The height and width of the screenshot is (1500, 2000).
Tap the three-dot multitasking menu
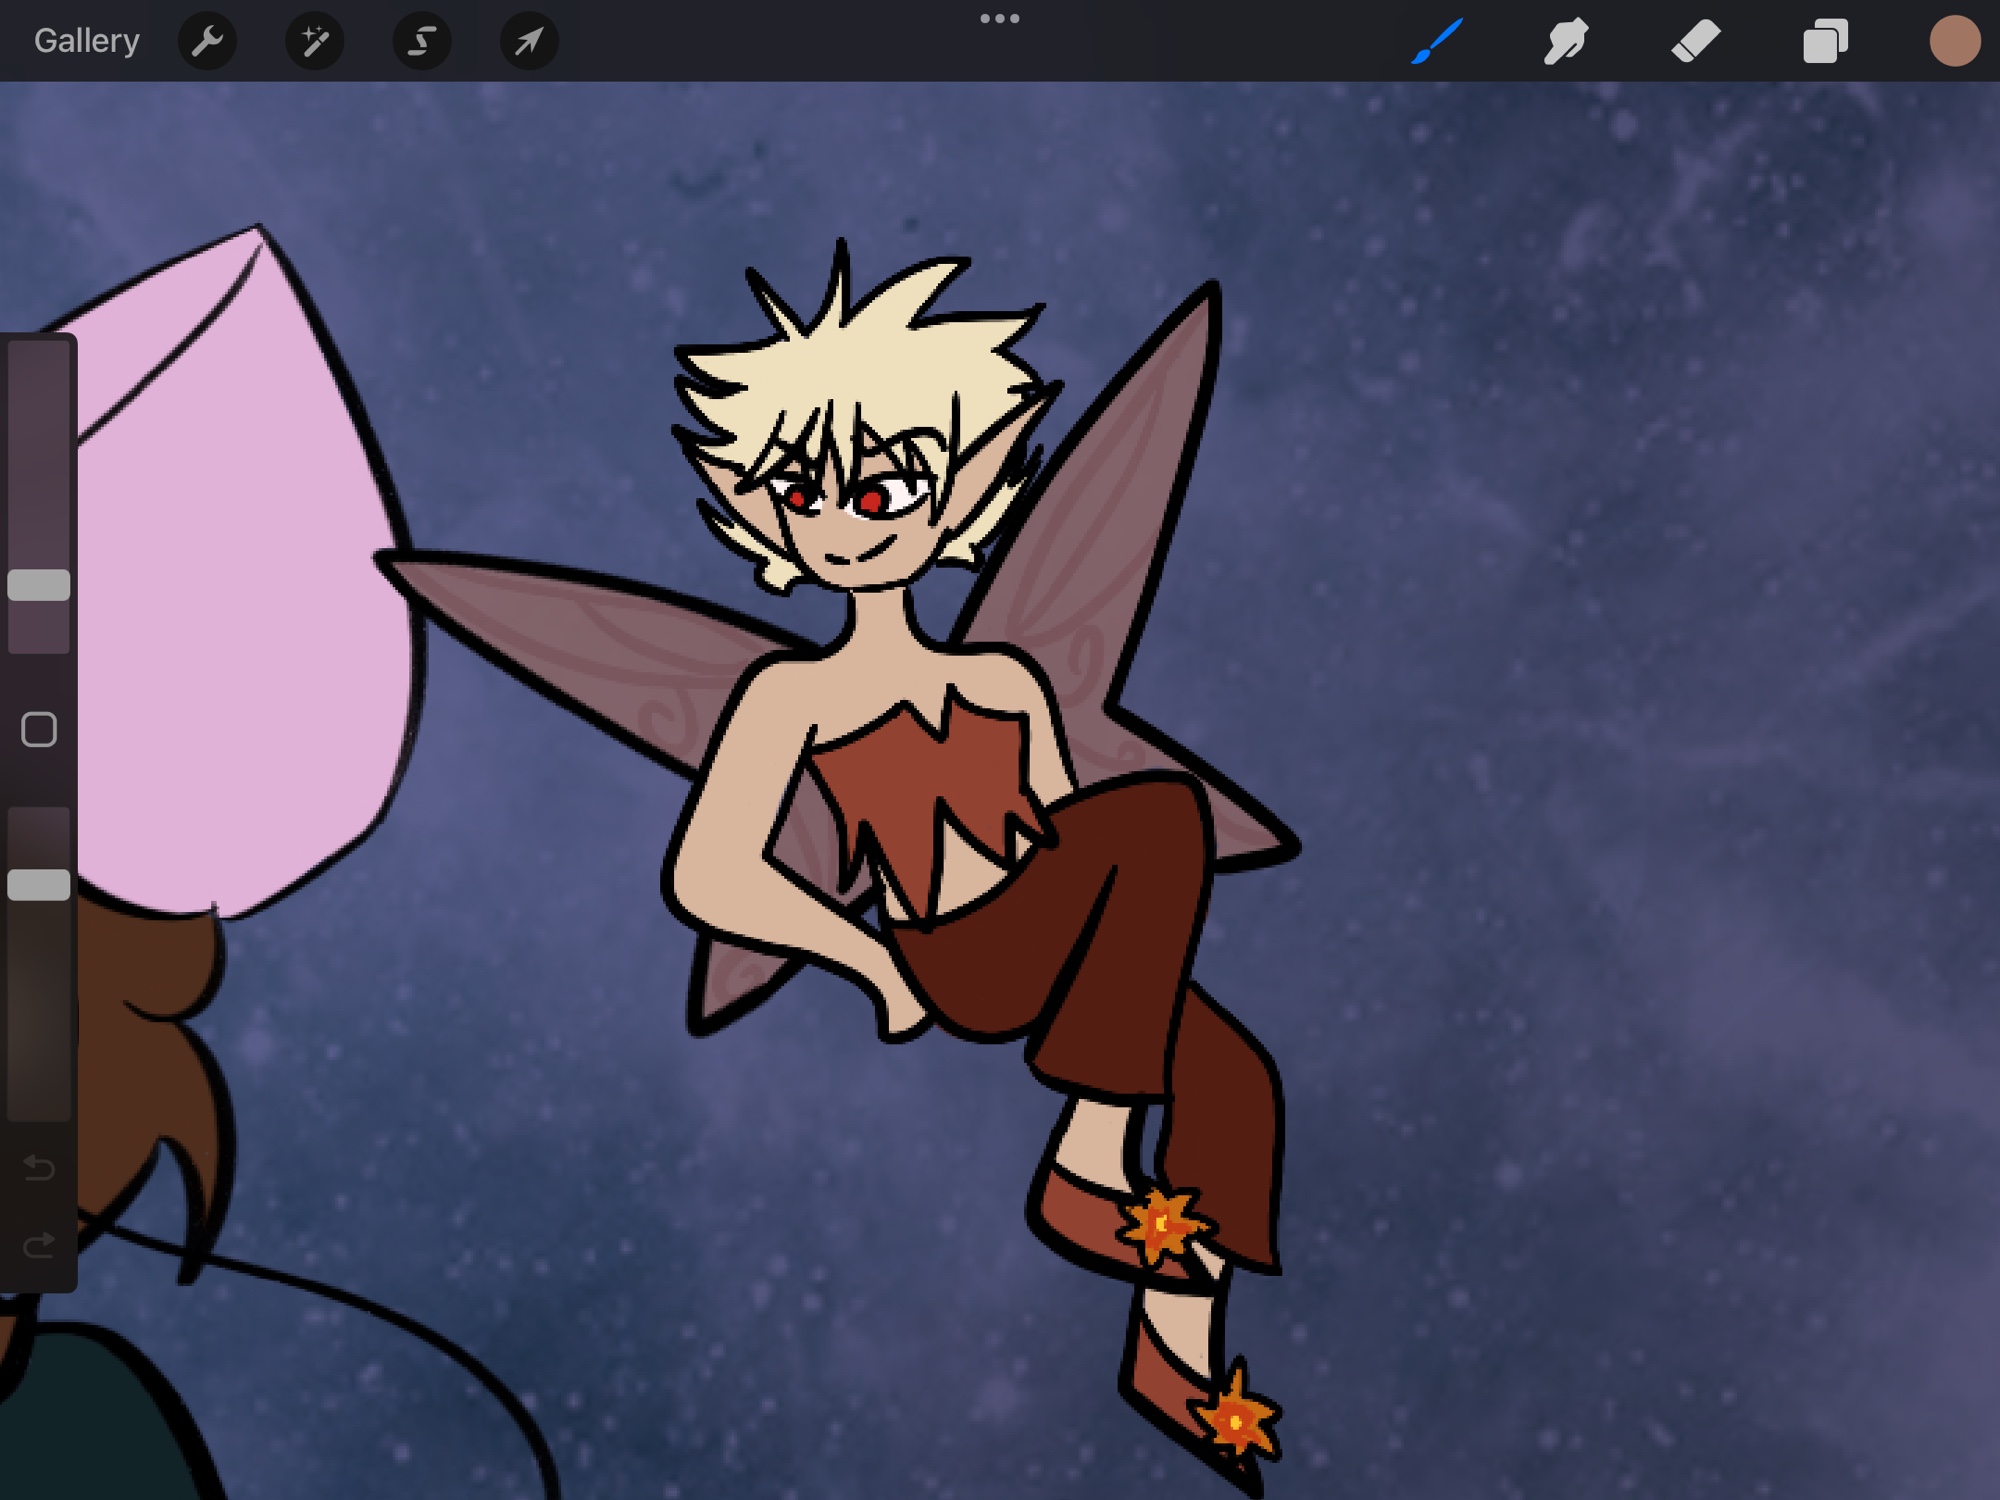999,18
